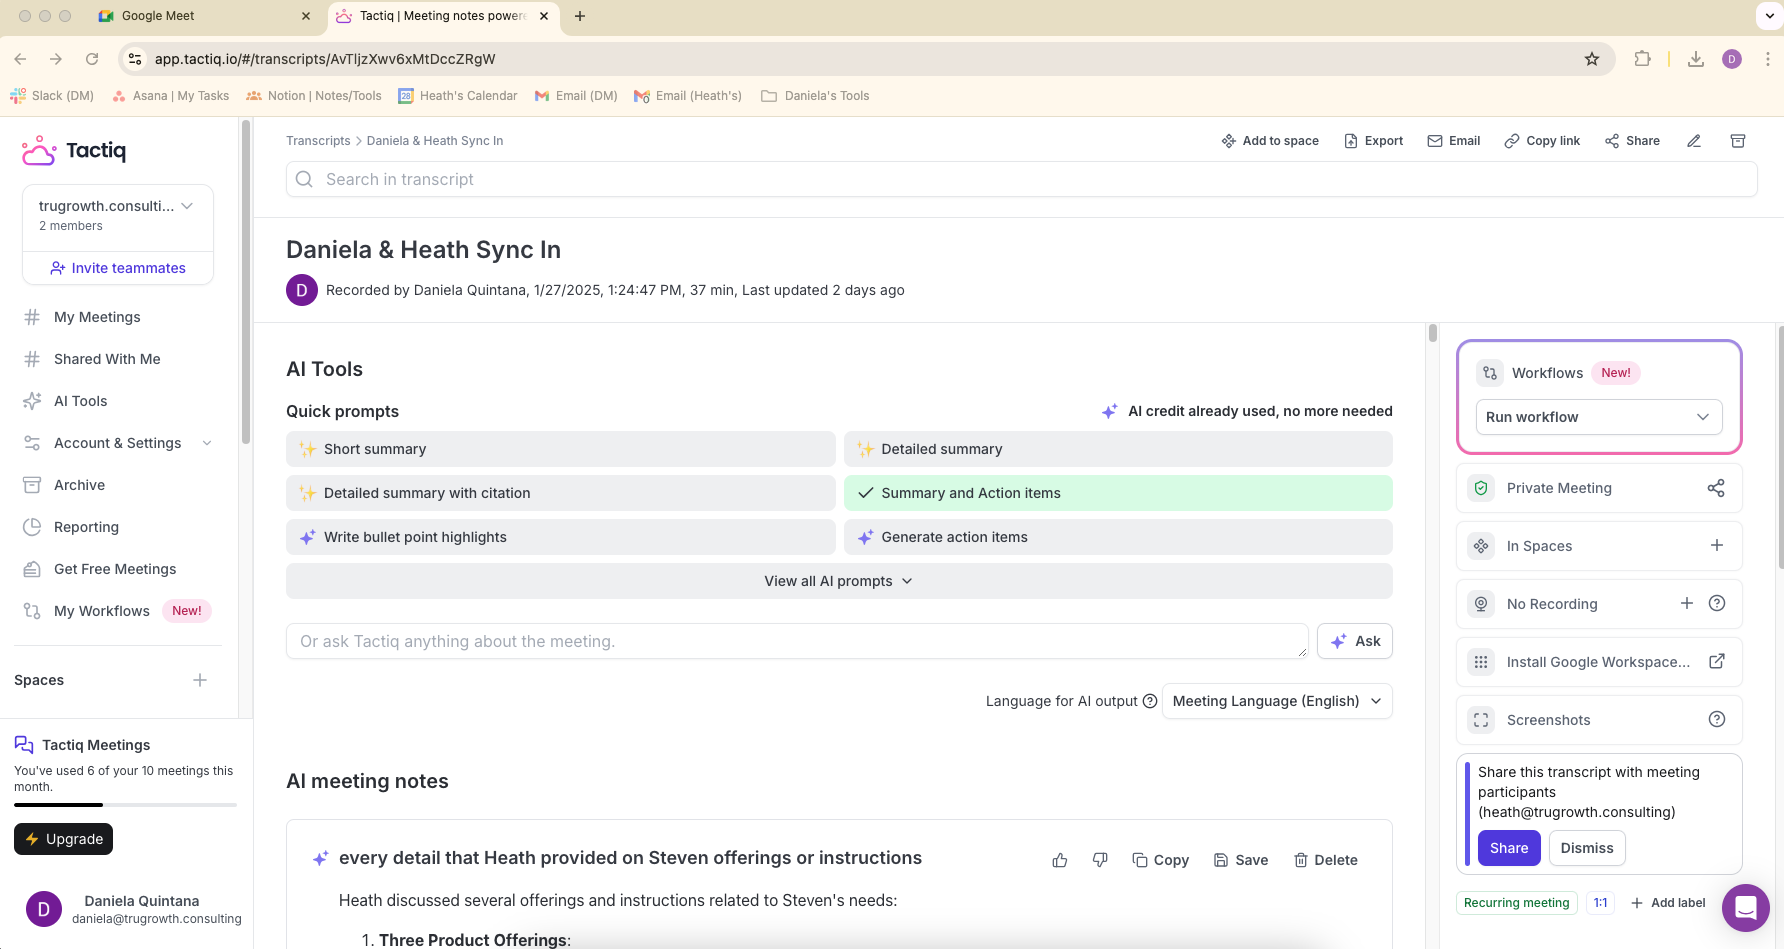The height and width of the screenshot is (949, 1784).
Task: Copy the AI meeting note
Action: (1160, 860)
